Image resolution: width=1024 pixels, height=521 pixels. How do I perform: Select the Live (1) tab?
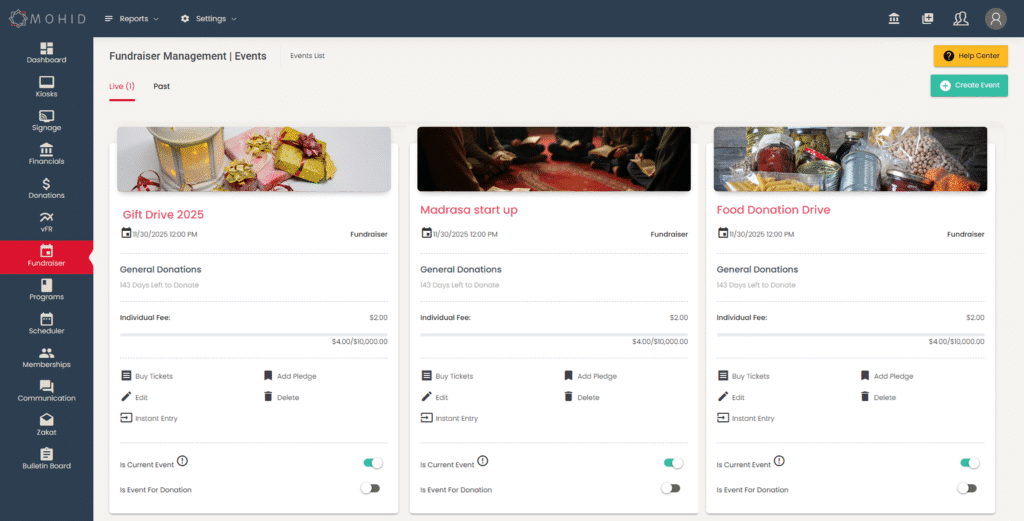coord(121,86)
